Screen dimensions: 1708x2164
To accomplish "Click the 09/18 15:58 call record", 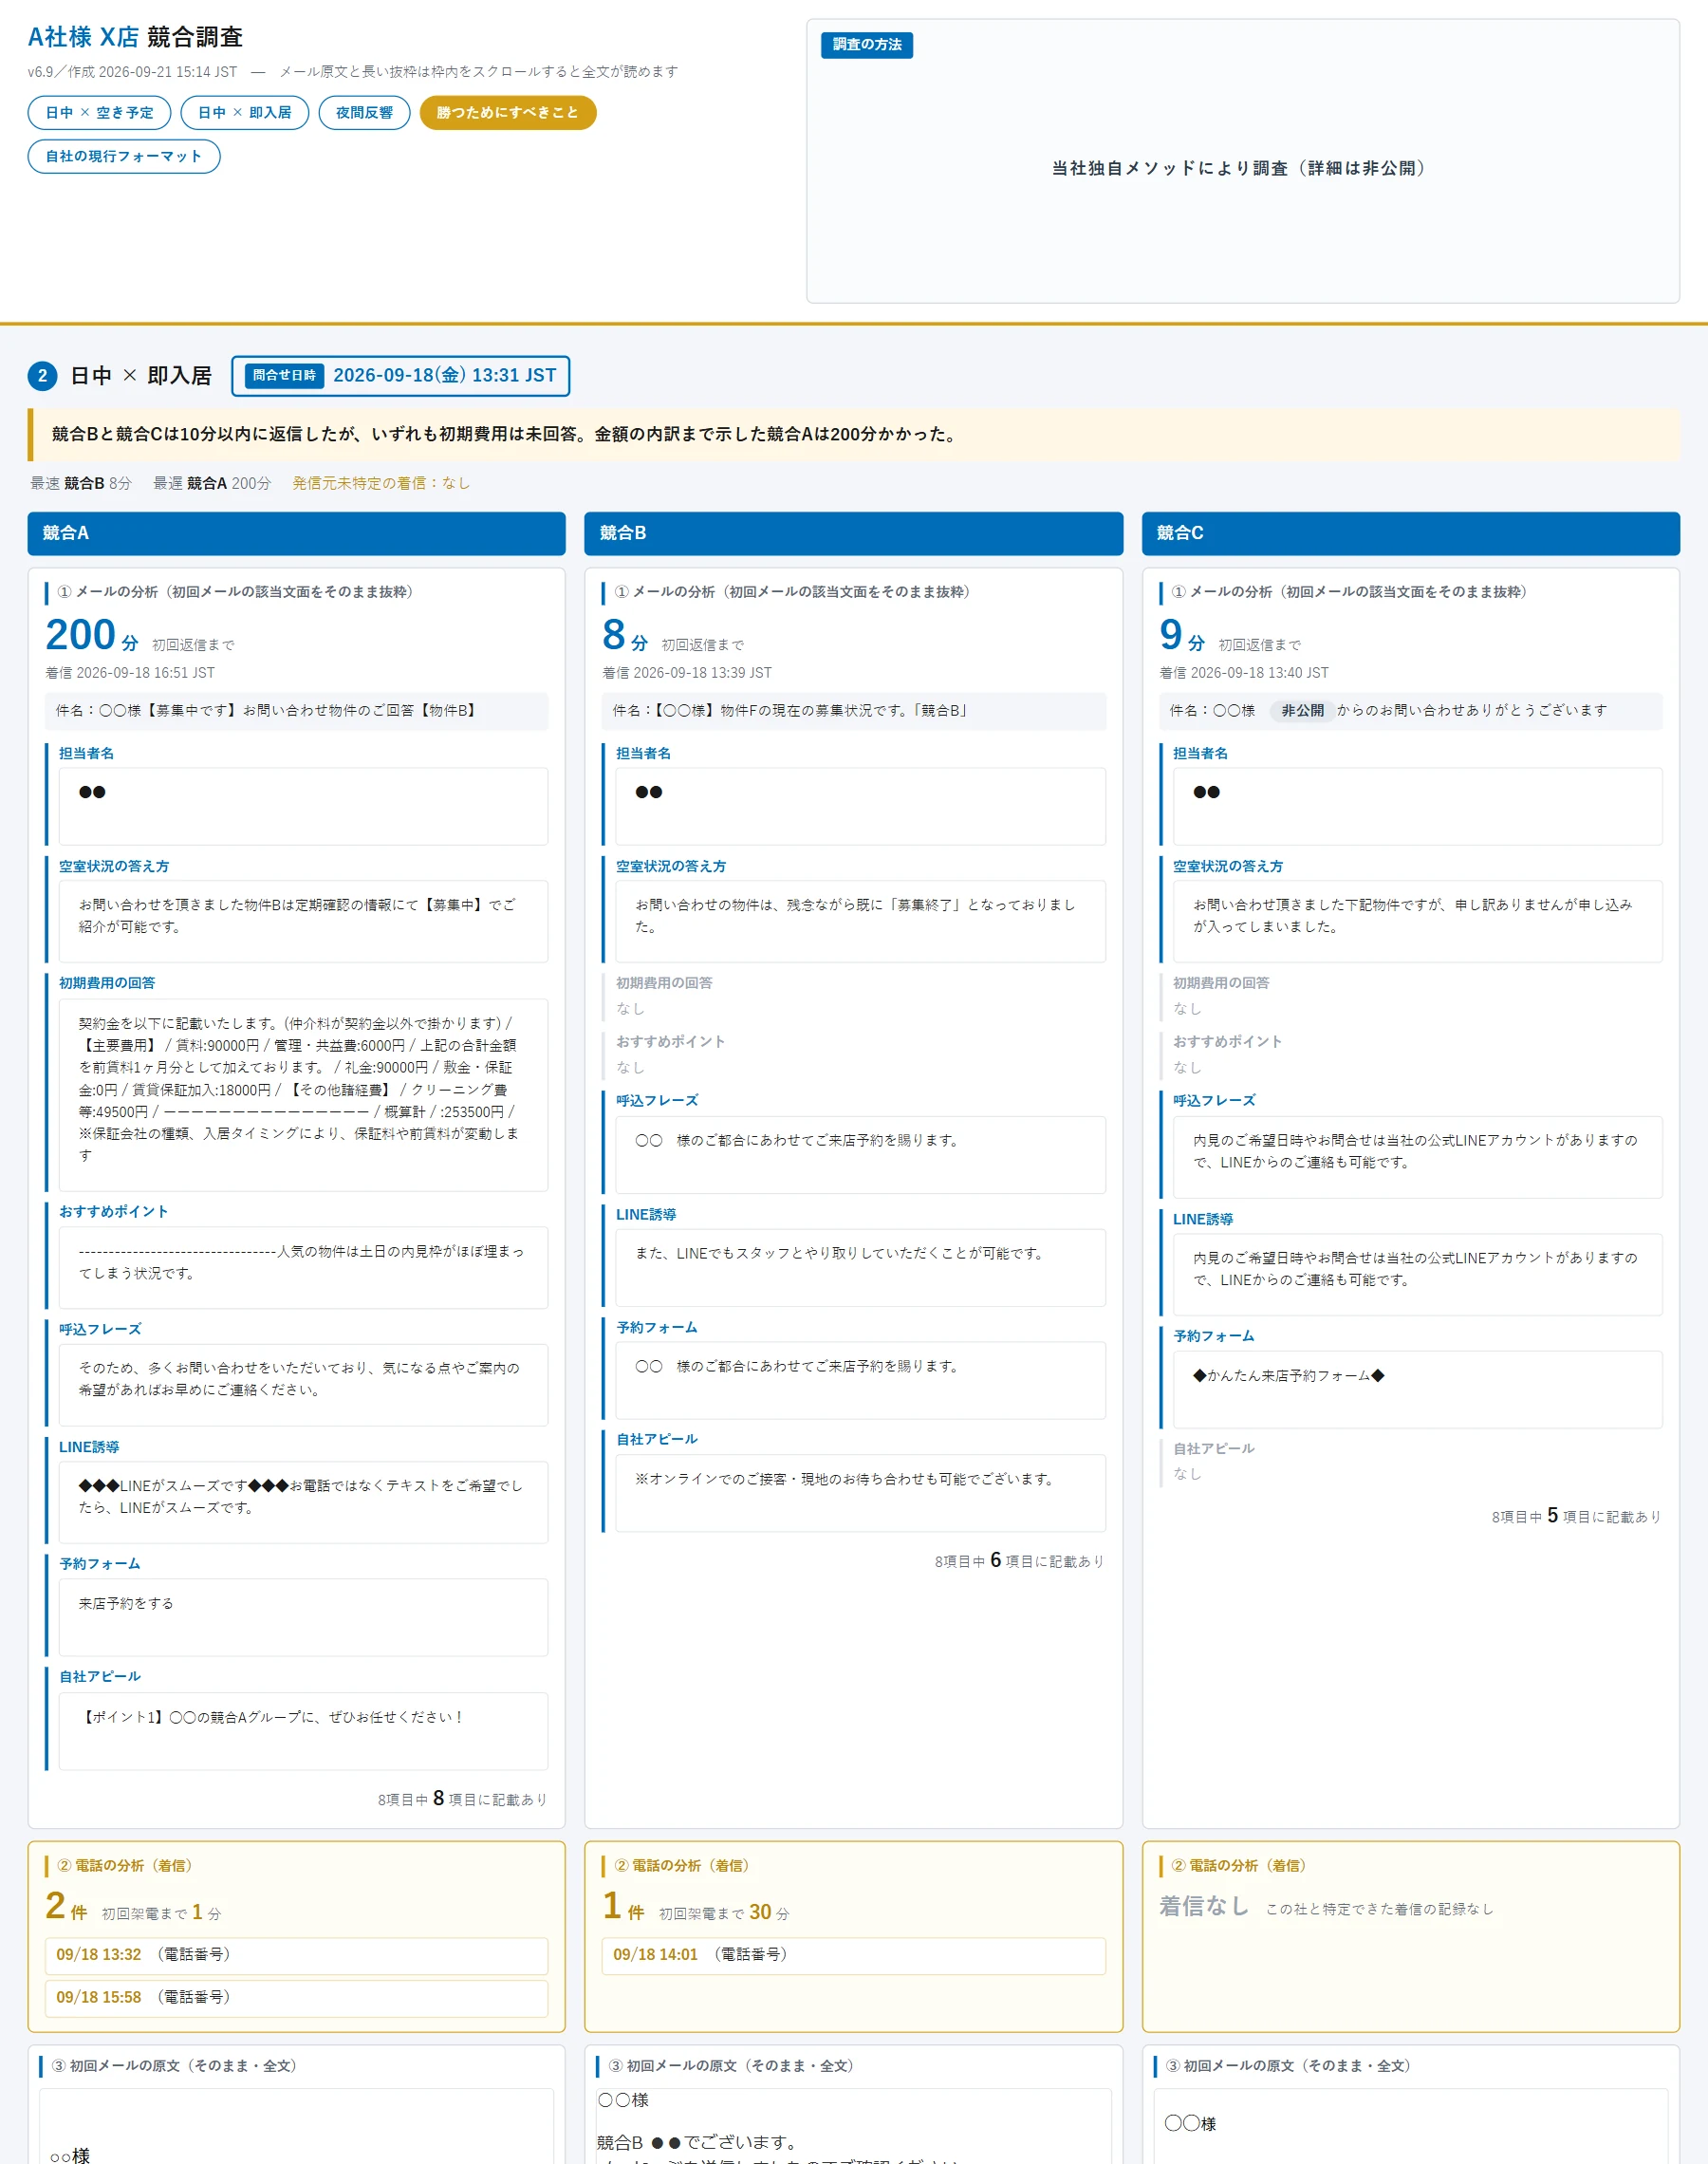I will pos(296,1998).
